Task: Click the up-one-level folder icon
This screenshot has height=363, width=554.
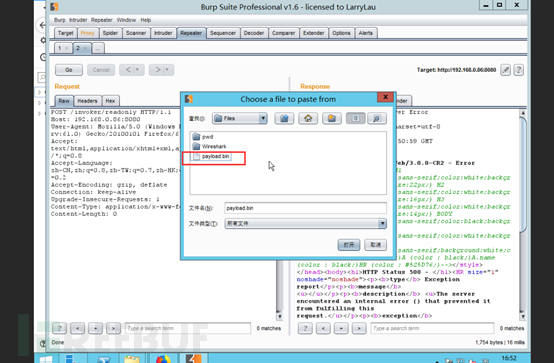Action: click(x=284, y=118)
